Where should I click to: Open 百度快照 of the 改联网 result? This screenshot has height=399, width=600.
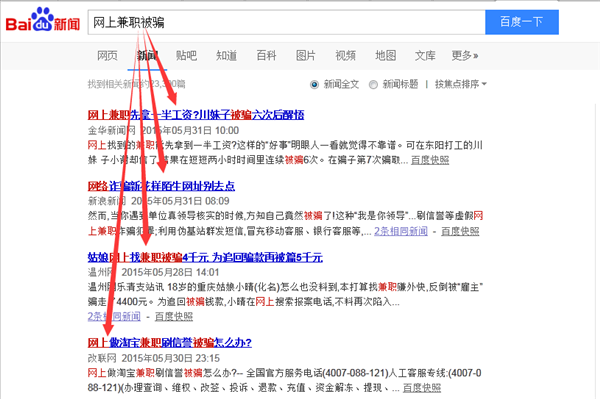422,388
